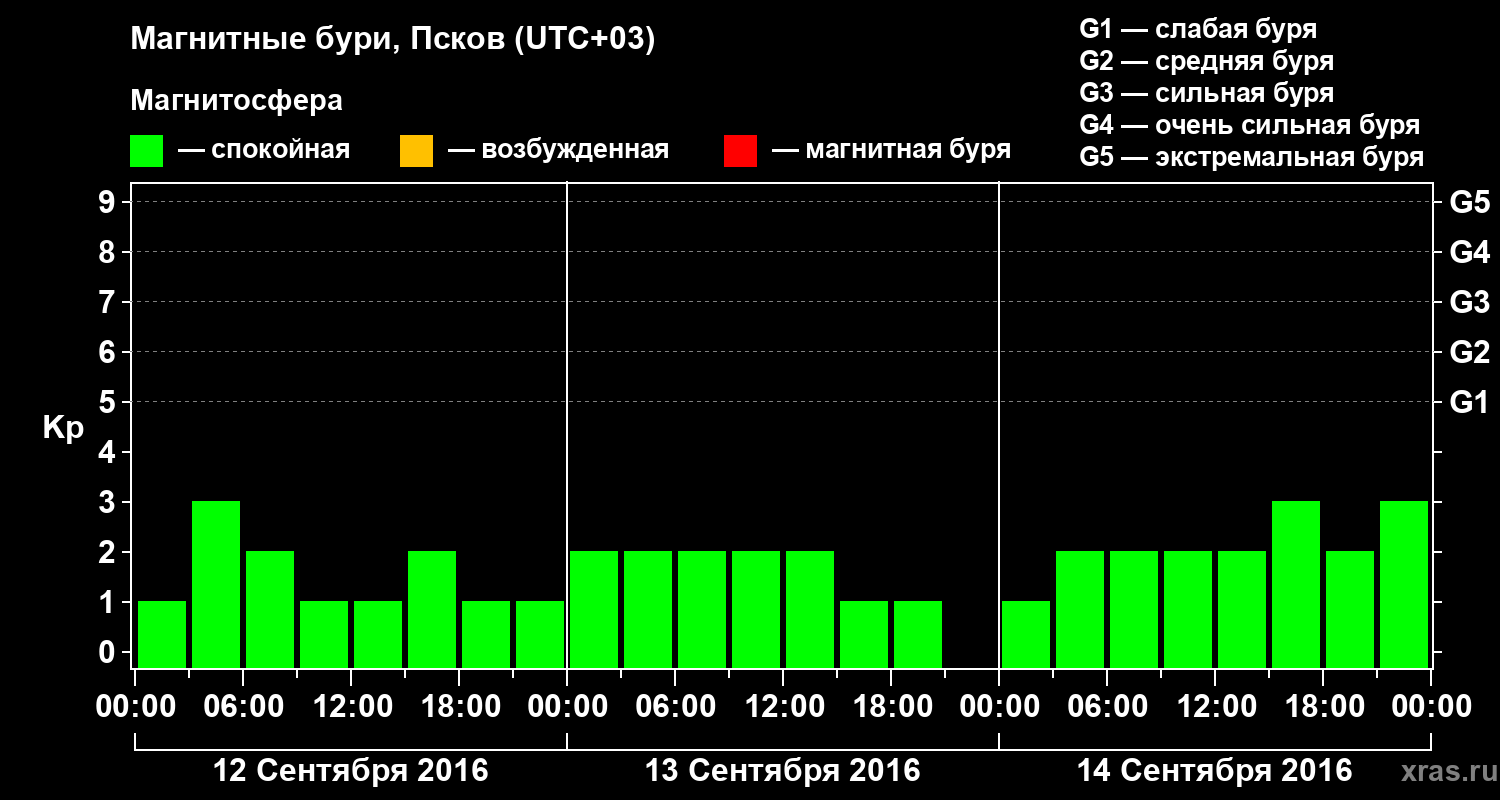
Task: Click the date label '14 Сентября 2016'
Action: coord(1215,771)
